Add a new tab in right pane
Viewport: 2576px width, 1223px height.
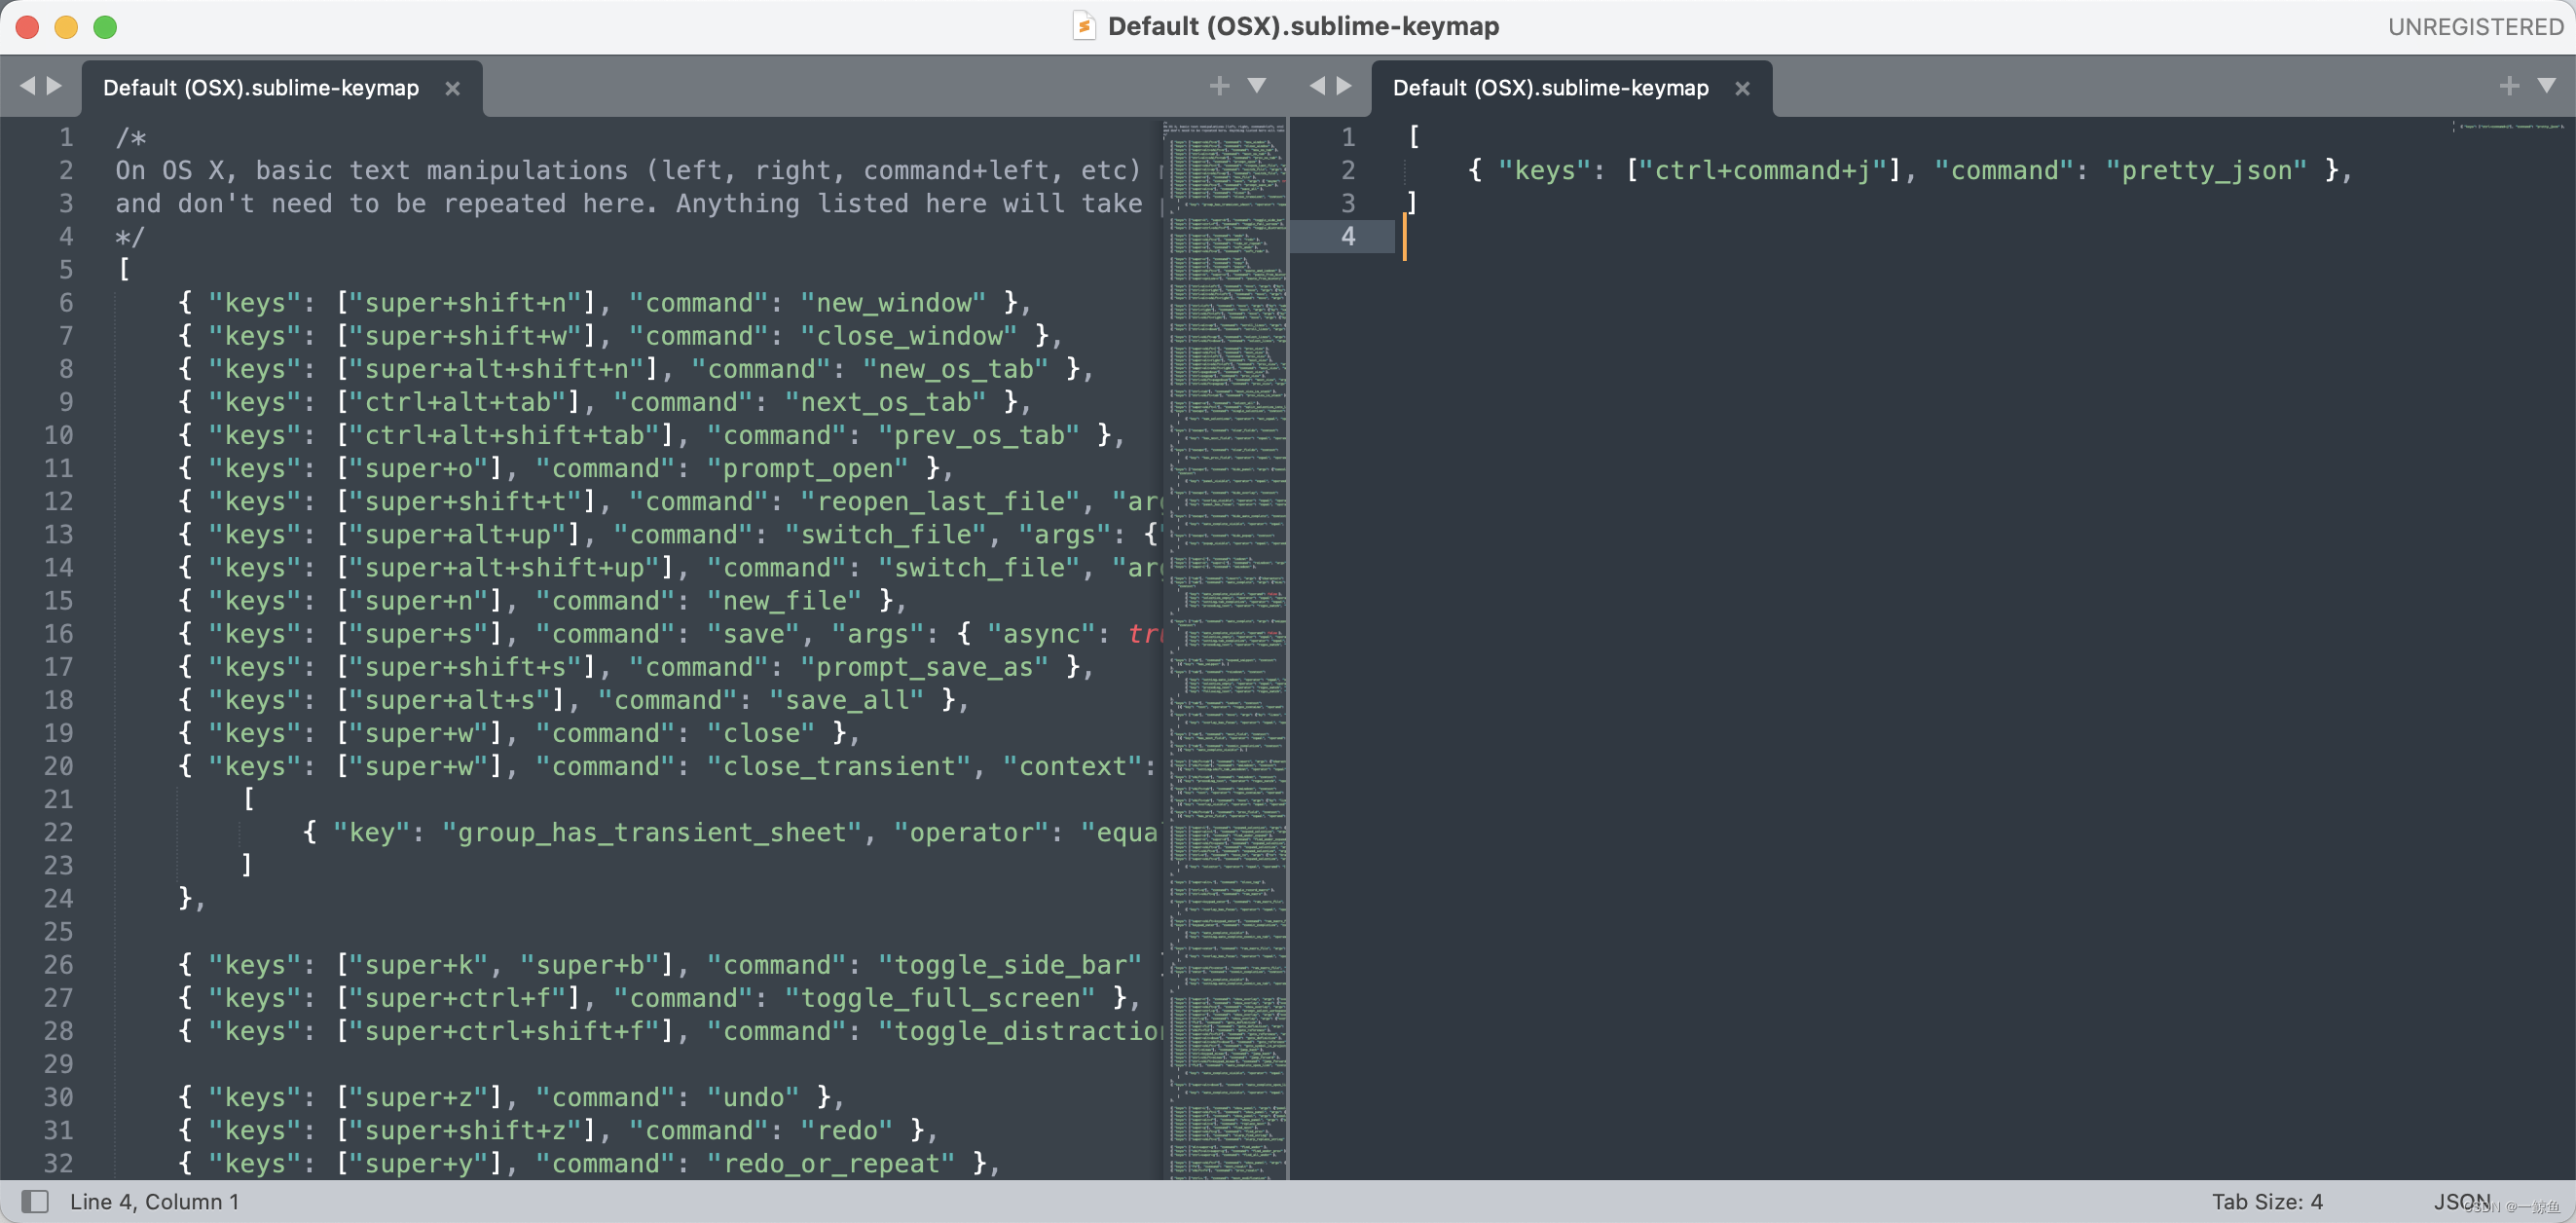pos(2509,86)
